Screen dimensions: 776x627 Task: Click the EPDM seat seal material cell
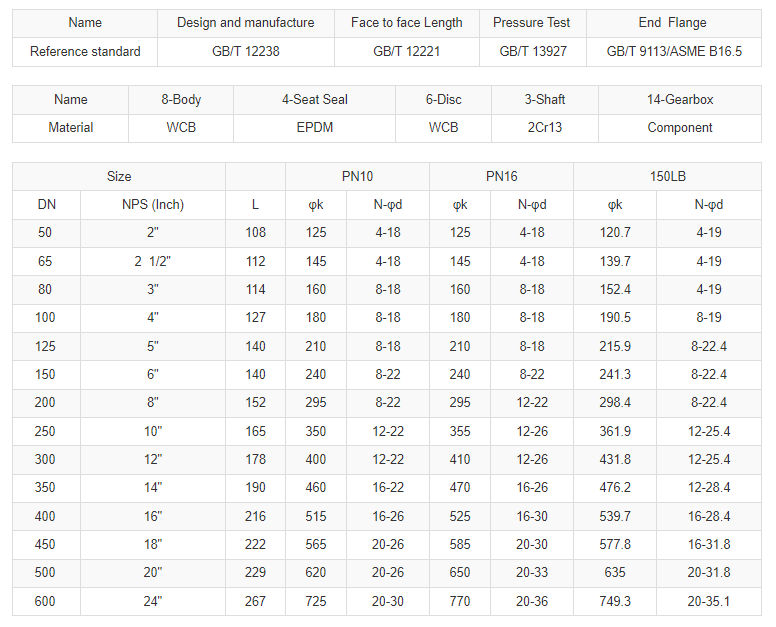point(314,128)
